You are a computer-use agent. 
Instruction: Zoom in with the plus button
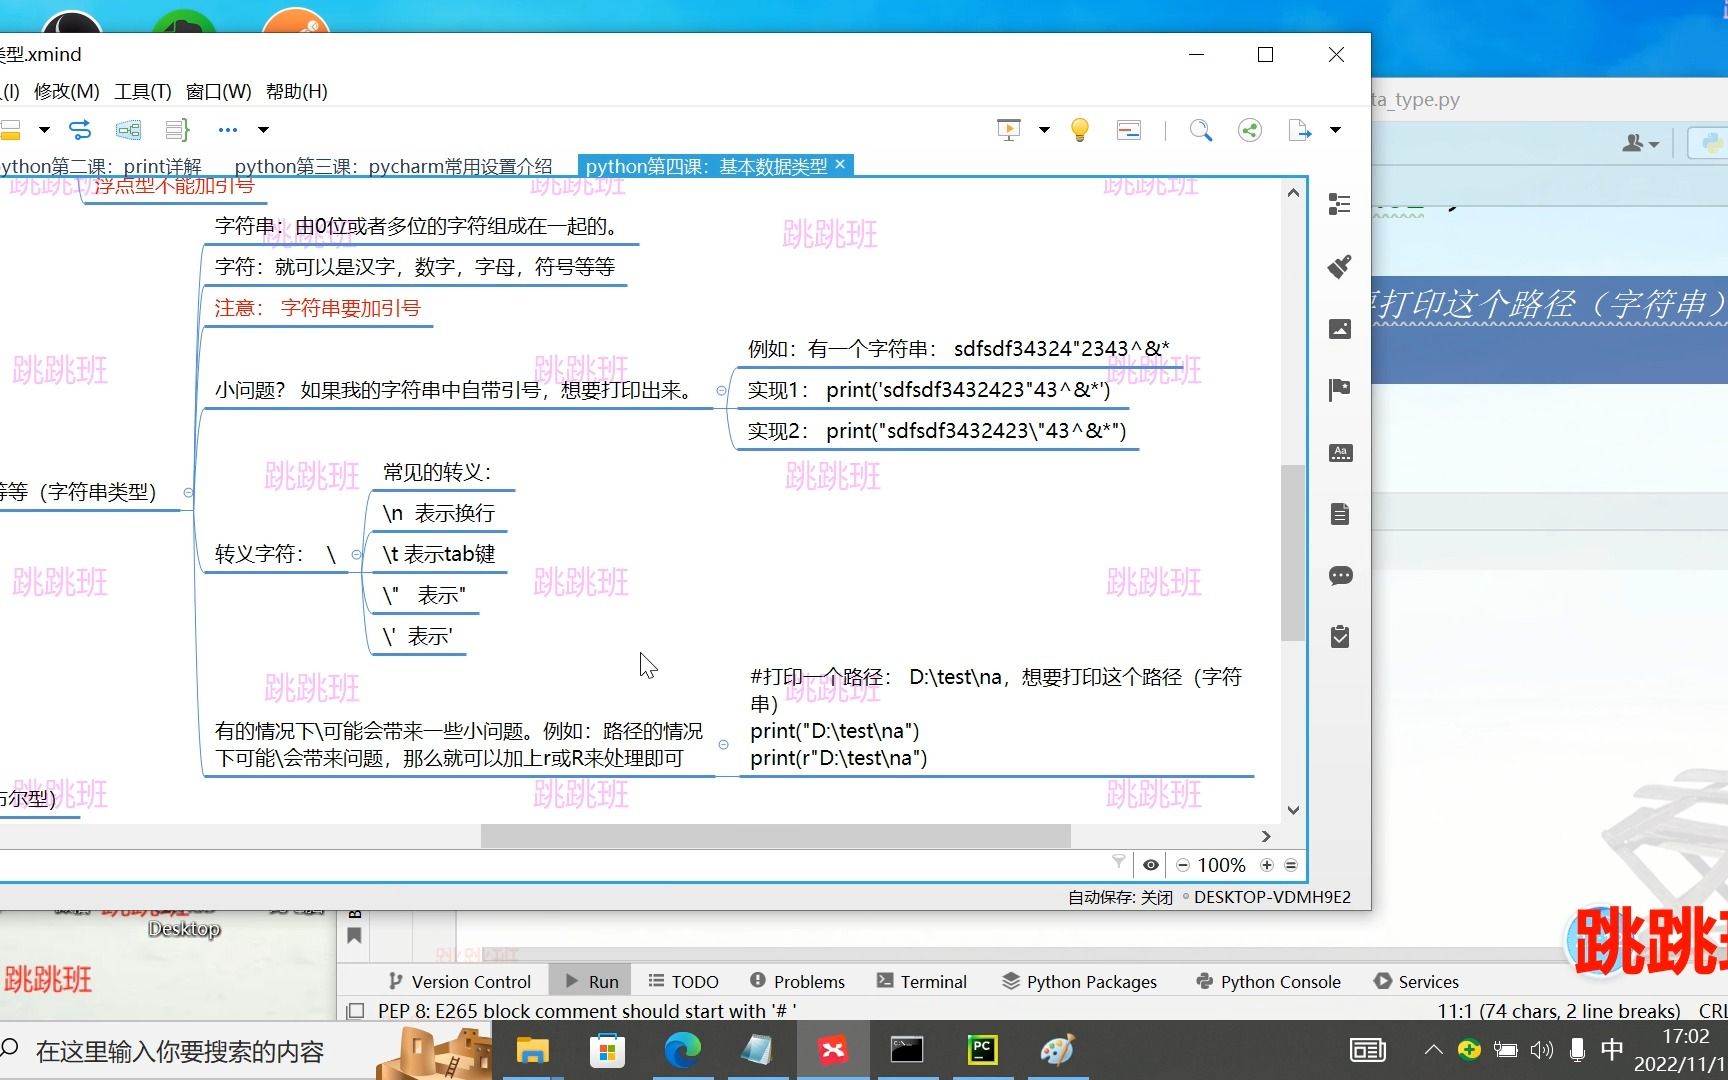pyautogui.click(x=1267, y=865)
